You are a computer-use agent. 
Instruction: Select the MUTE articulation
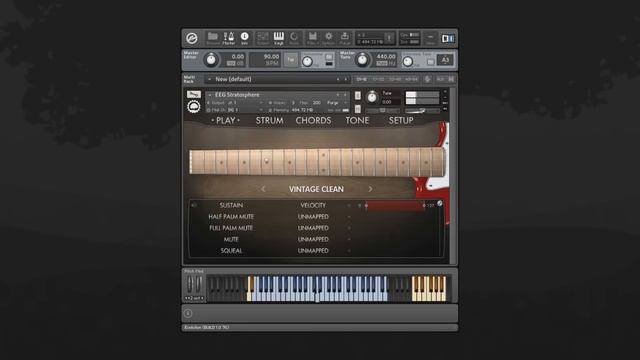coord(231,240)
